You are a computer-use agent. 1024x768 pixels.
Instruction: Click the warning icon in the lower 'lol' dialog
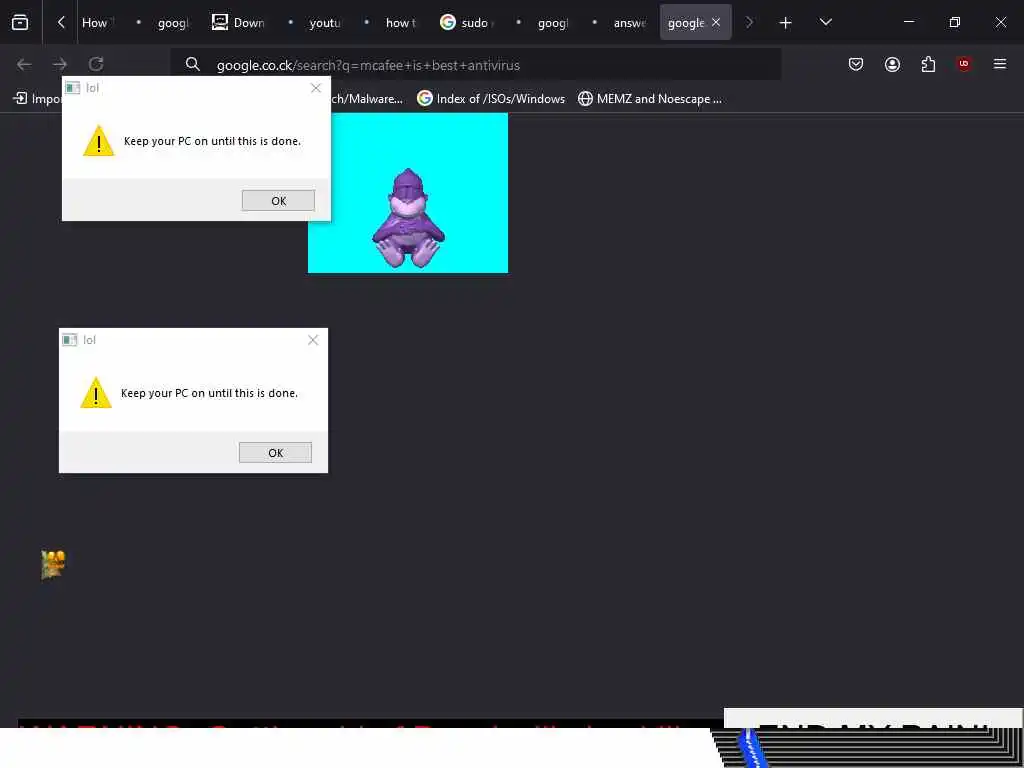pos(96,393)
